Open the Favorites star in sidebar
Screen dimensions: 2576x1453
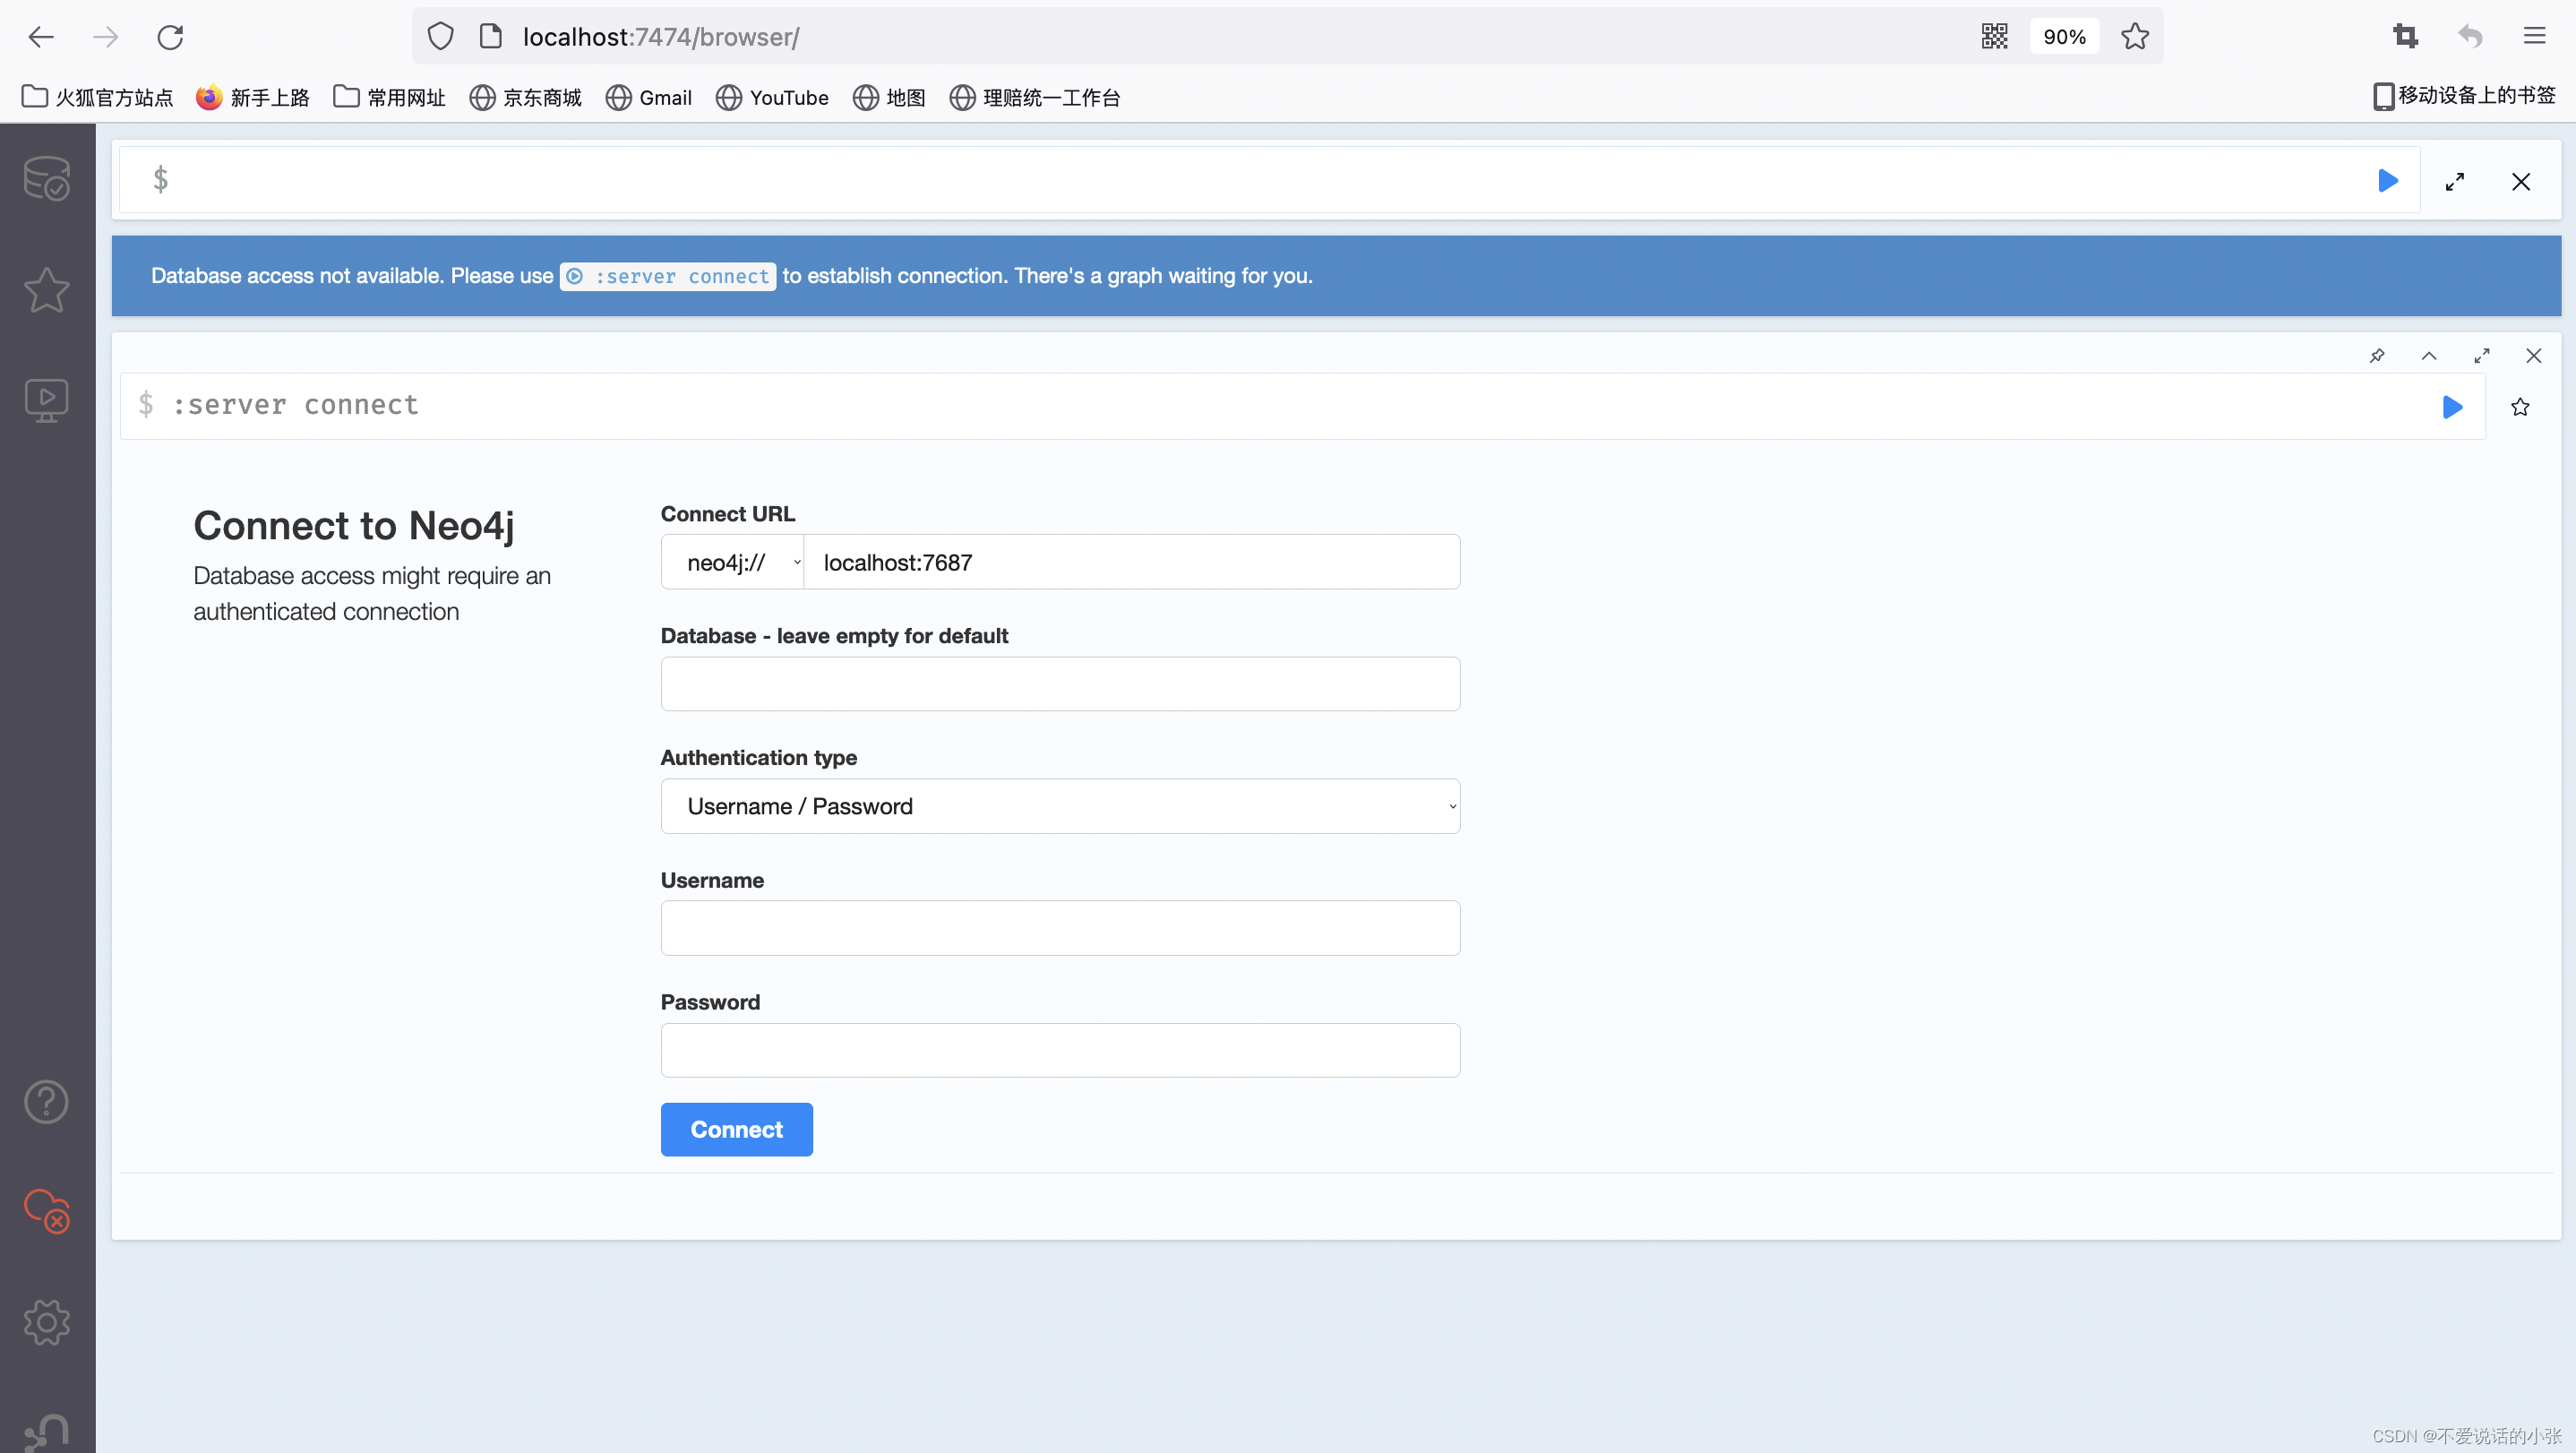pyautogui.click(x=46, y=290)
